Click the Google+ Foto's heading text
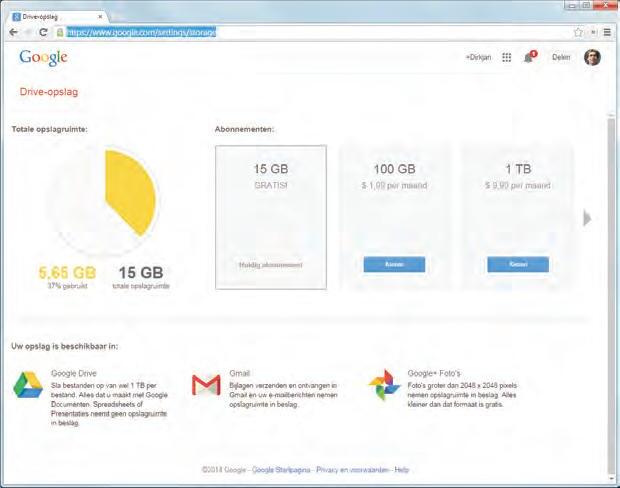The width and height of the screenshot is (620, 488). coord(434,373)
